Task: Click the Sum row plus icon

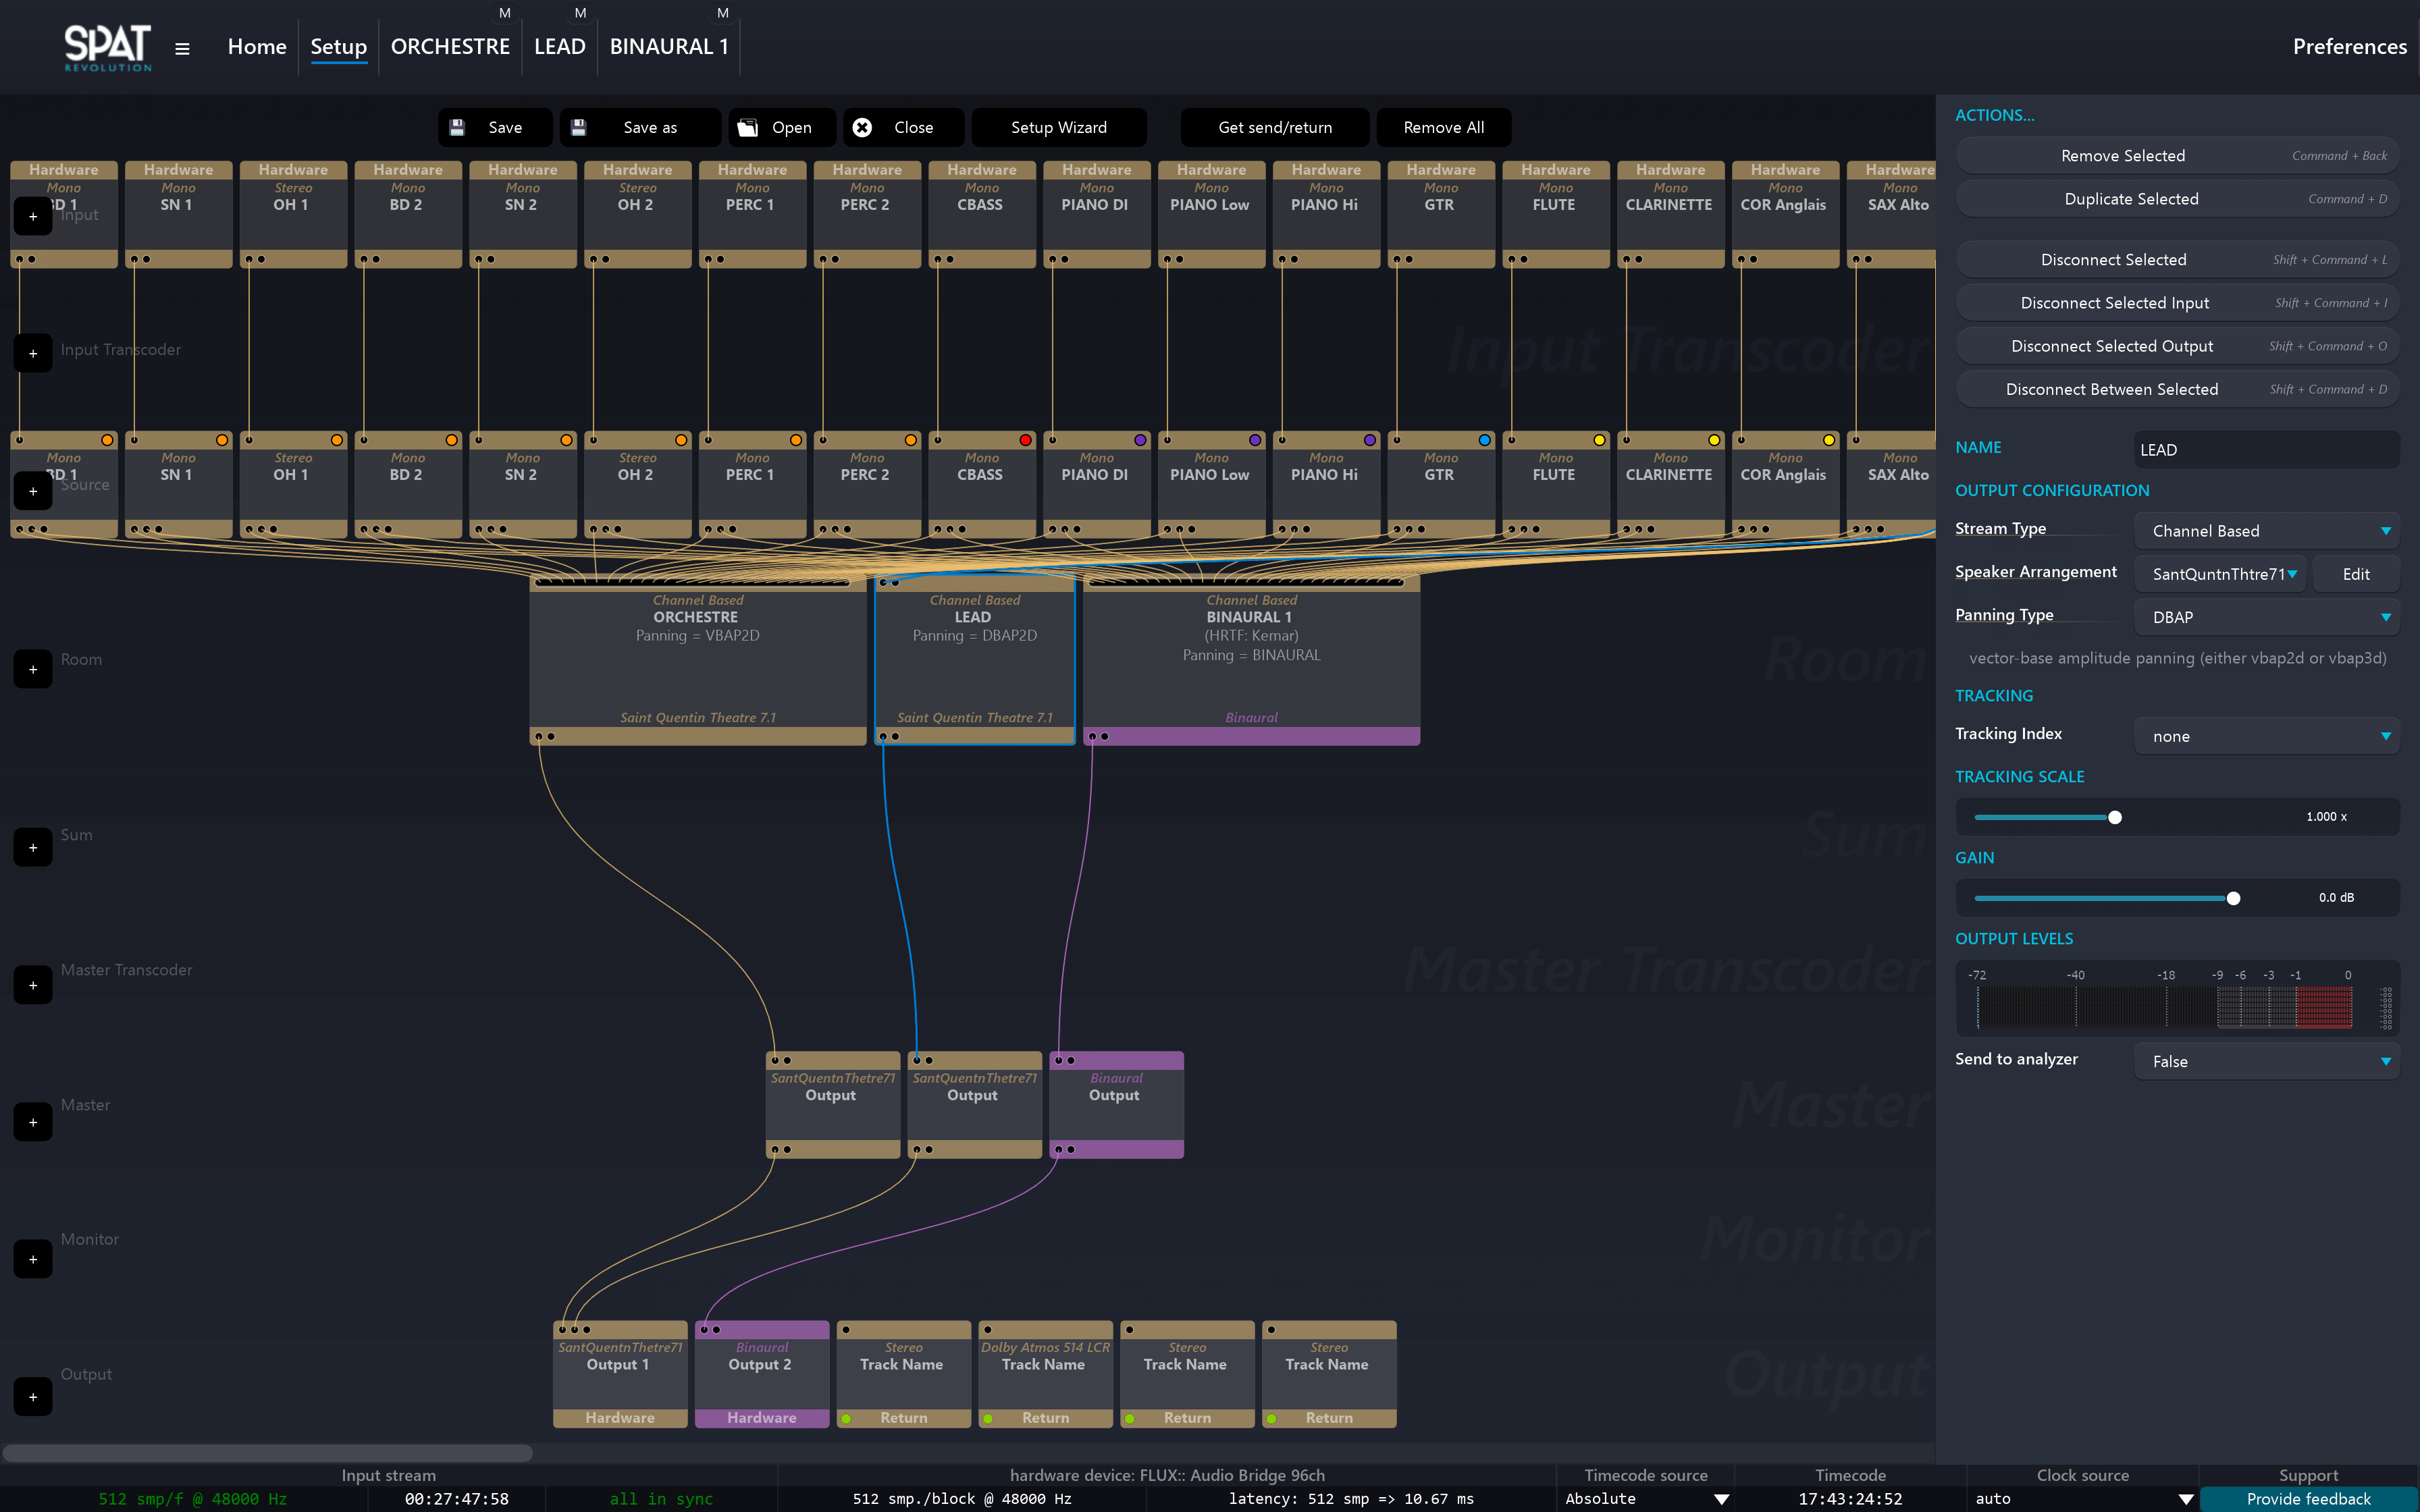Action: click(33, 847)
